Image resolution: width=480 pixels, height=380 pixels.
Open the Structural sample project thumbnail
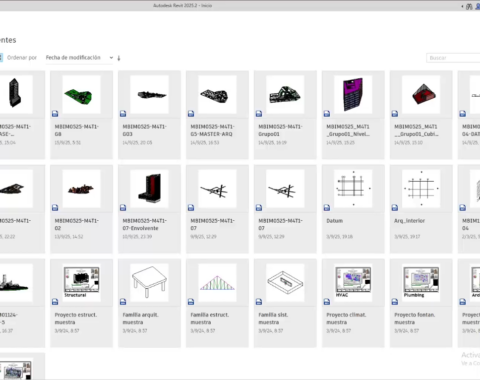click(x=81, y=283)
